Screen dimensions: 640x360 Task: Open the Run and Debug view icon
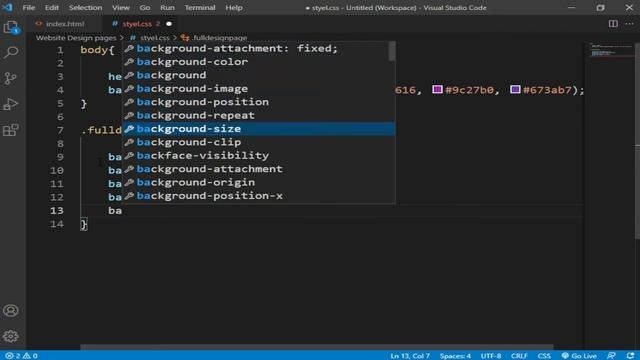(11, 104)
